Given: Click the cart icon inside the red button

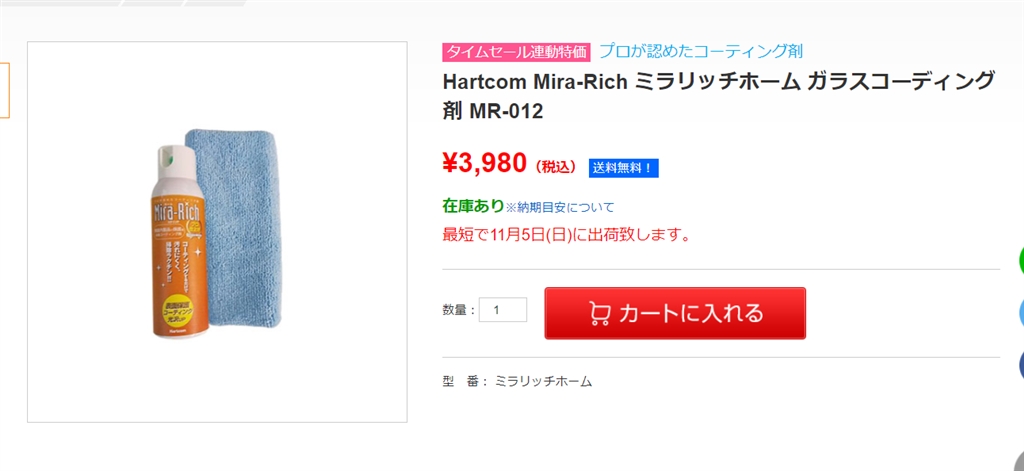Looking at the screenshot, I should 600,313.
